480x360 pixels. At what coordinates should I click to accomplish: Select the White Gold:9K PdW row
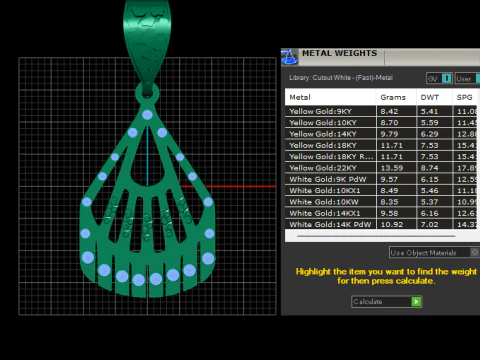coord(381,179)
